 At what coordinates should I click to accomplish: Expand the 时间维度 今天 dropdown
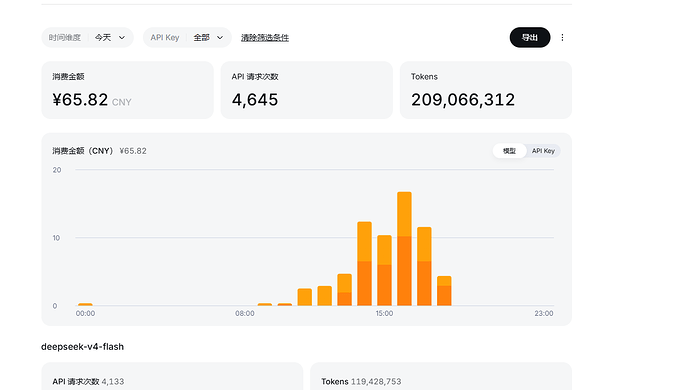(87, 37)
